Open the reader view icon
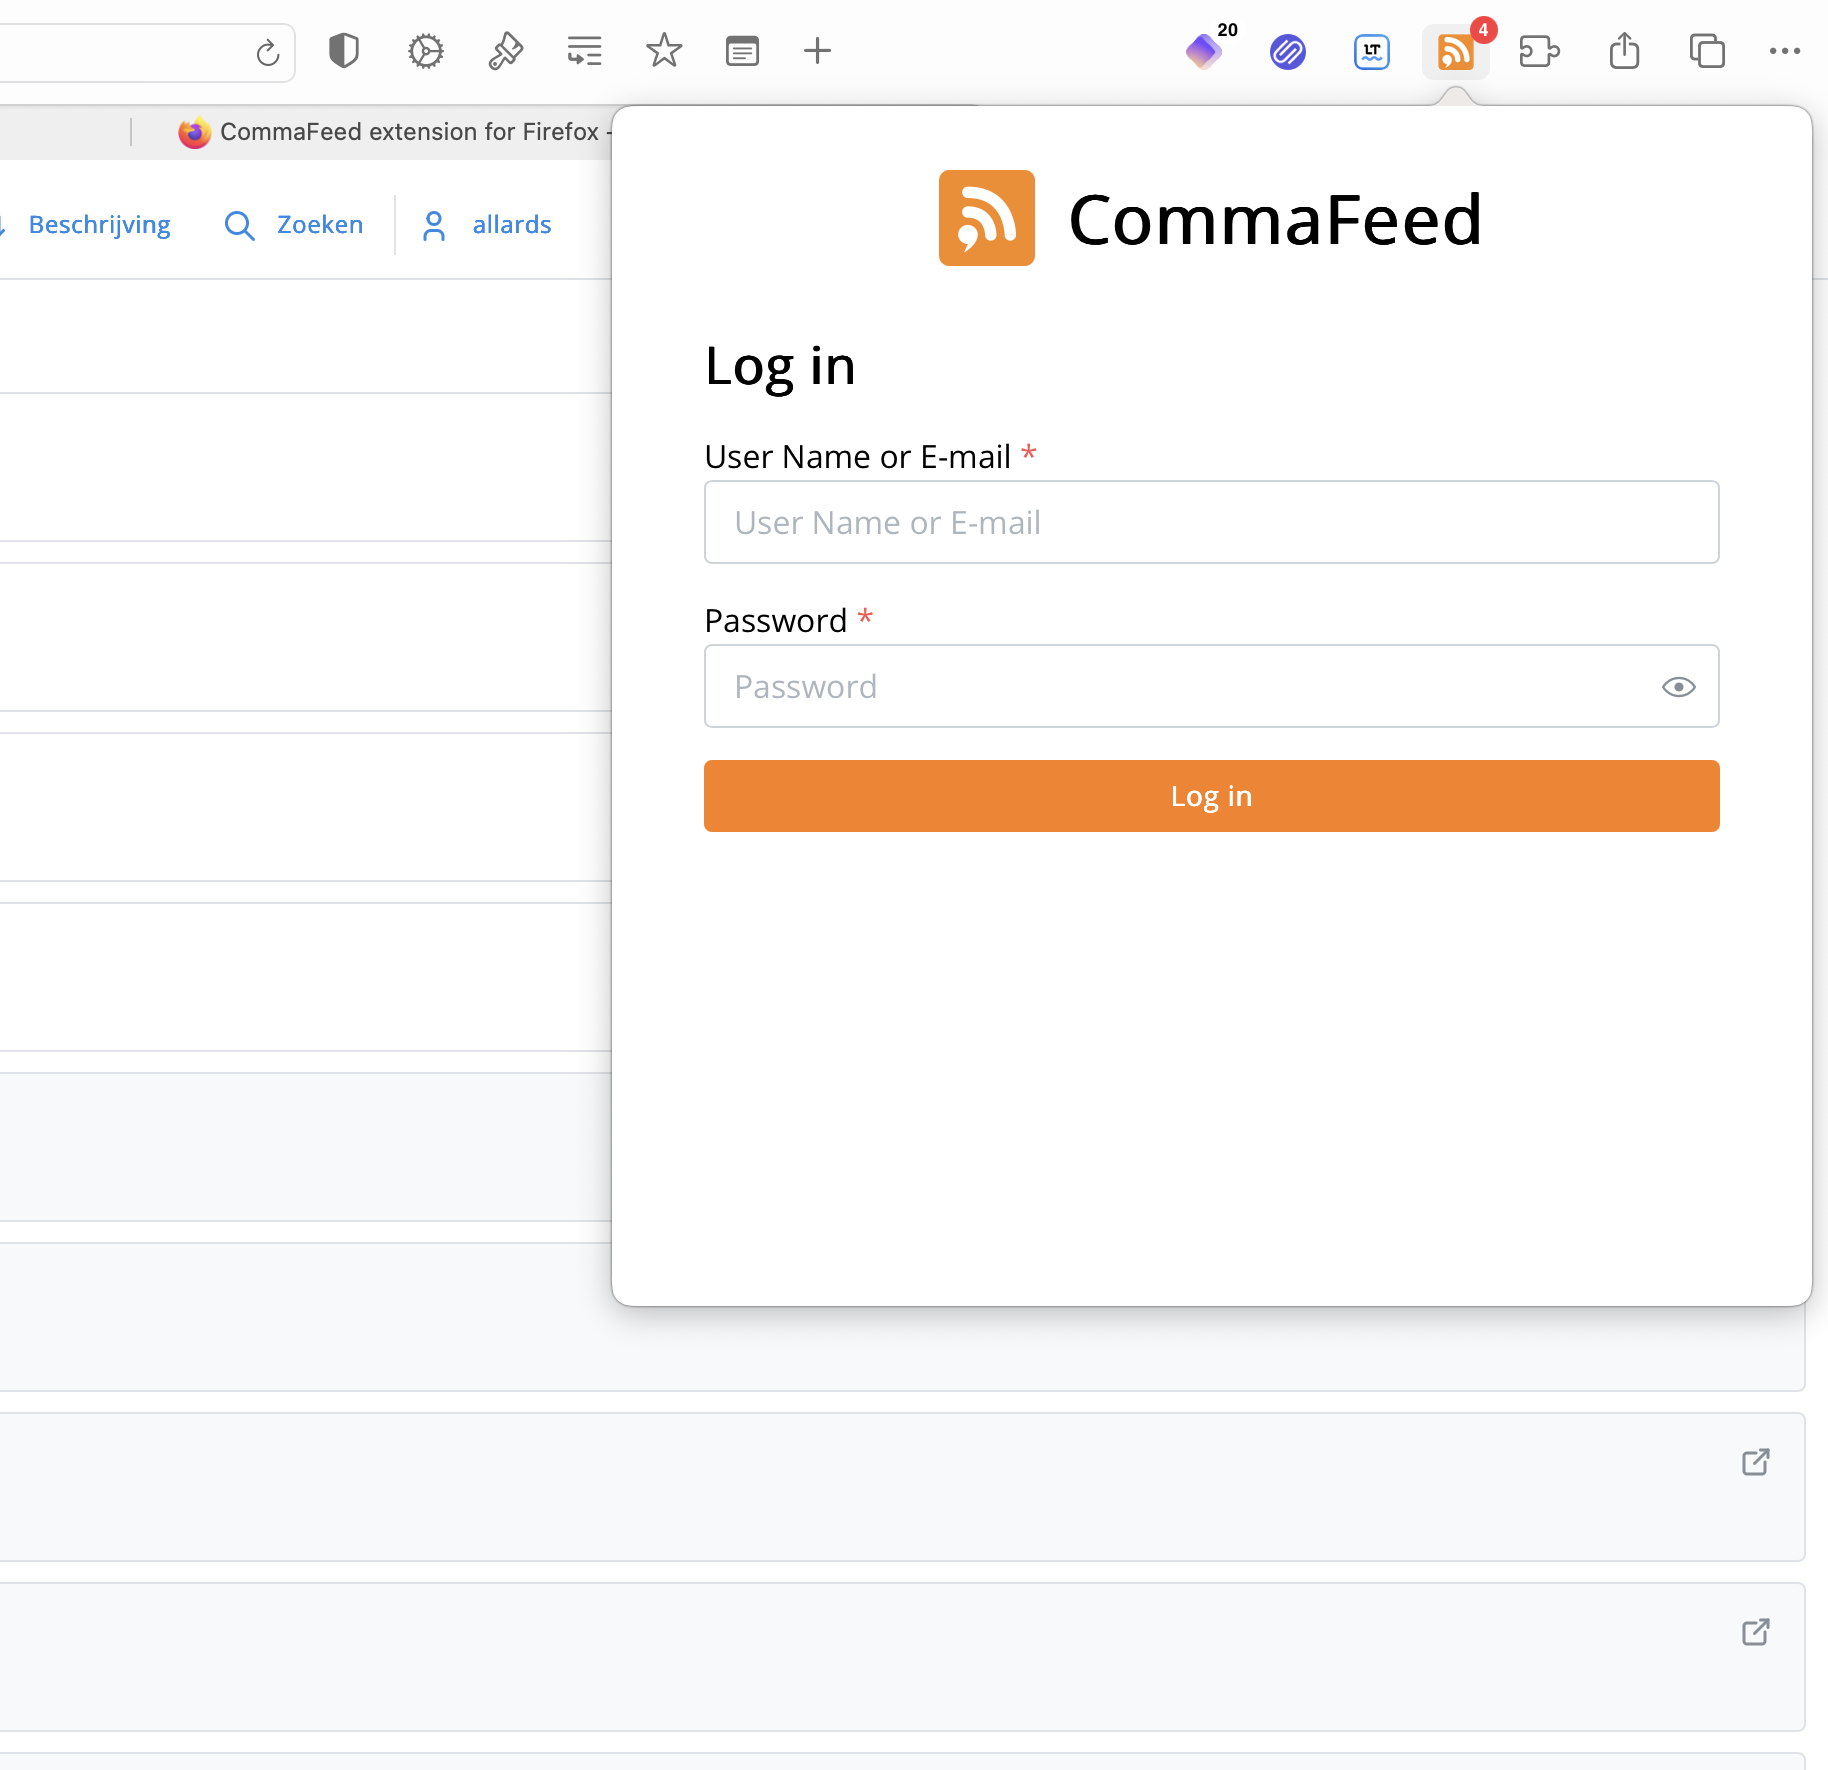1828x1770 pixels. tap(742, 51)
